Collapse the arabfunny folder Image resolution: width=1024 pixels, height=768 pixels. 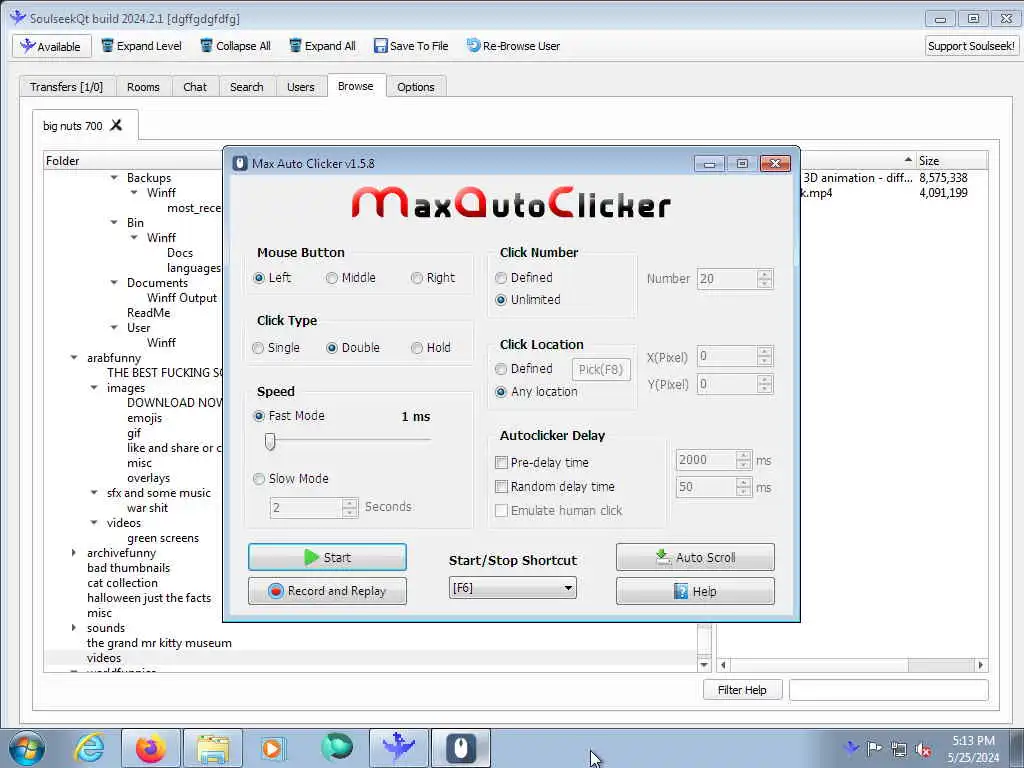[74, 358]
